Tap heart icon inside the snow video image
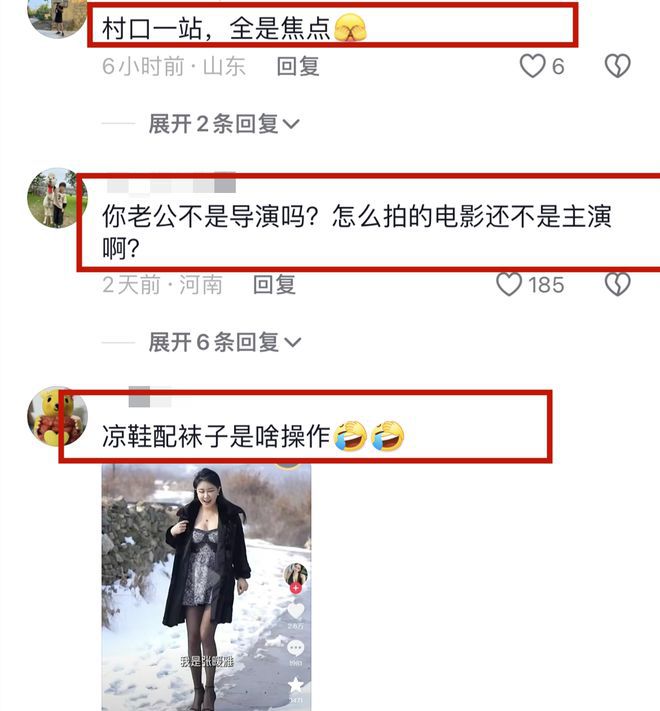660x711 pixels. [296, 611]
